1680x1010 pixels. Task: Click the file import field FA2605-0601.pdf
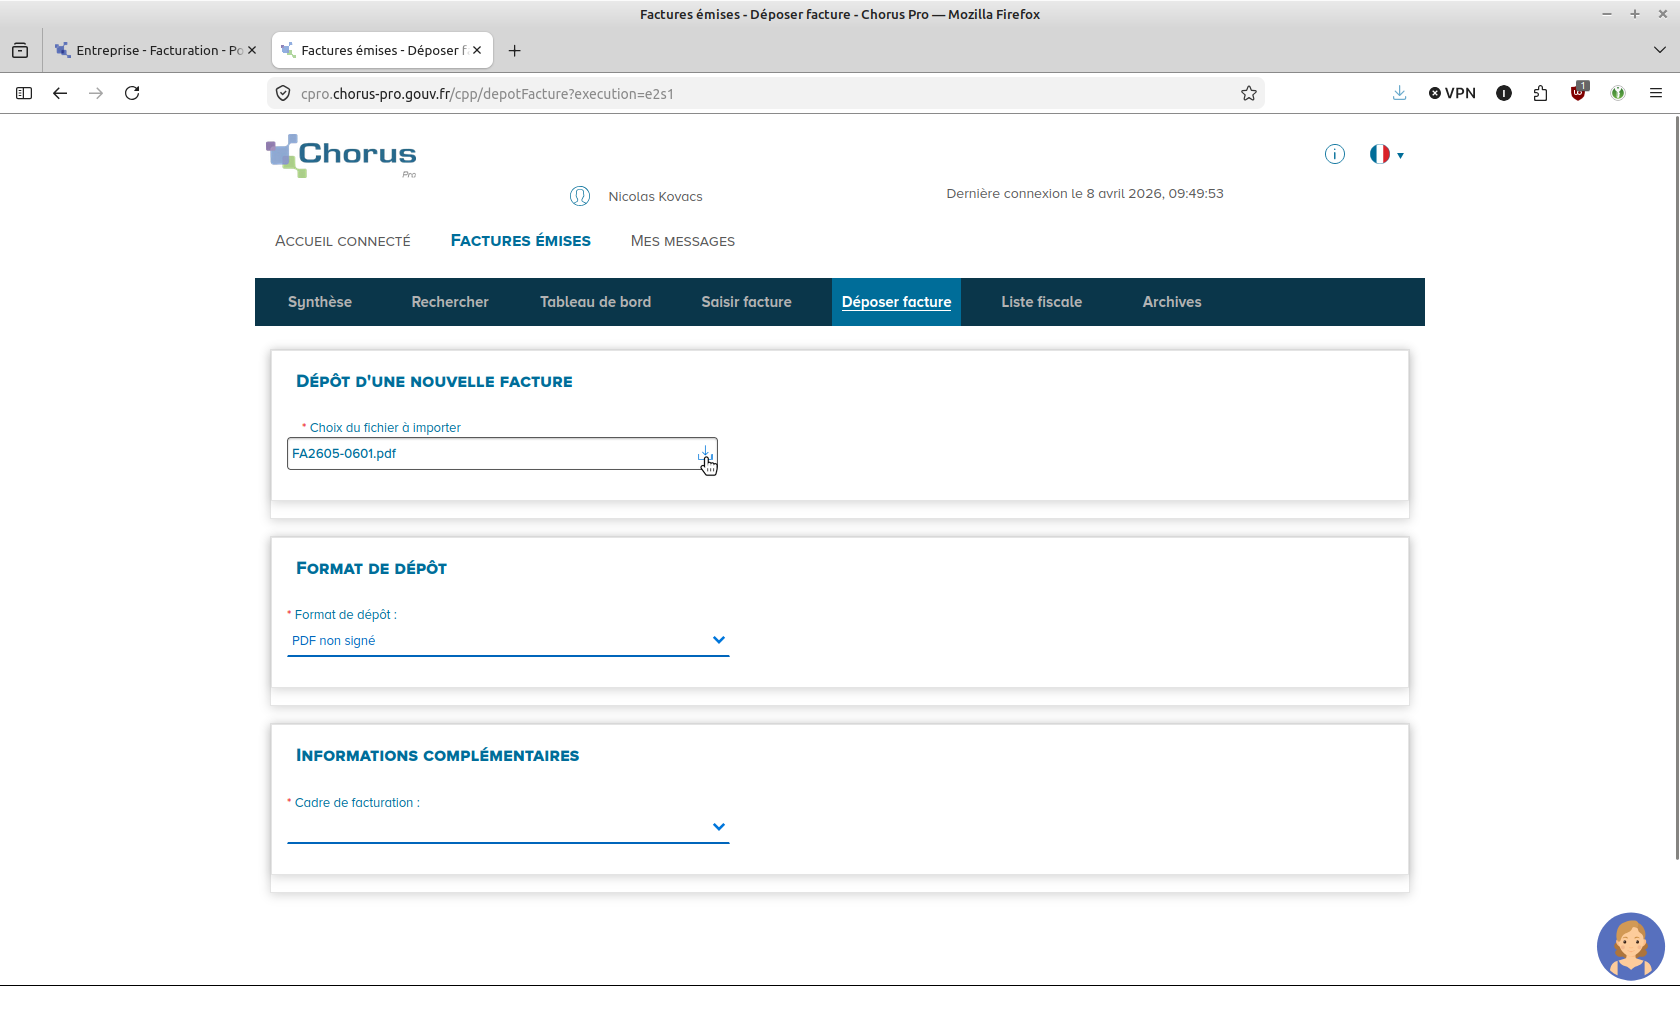502,453
